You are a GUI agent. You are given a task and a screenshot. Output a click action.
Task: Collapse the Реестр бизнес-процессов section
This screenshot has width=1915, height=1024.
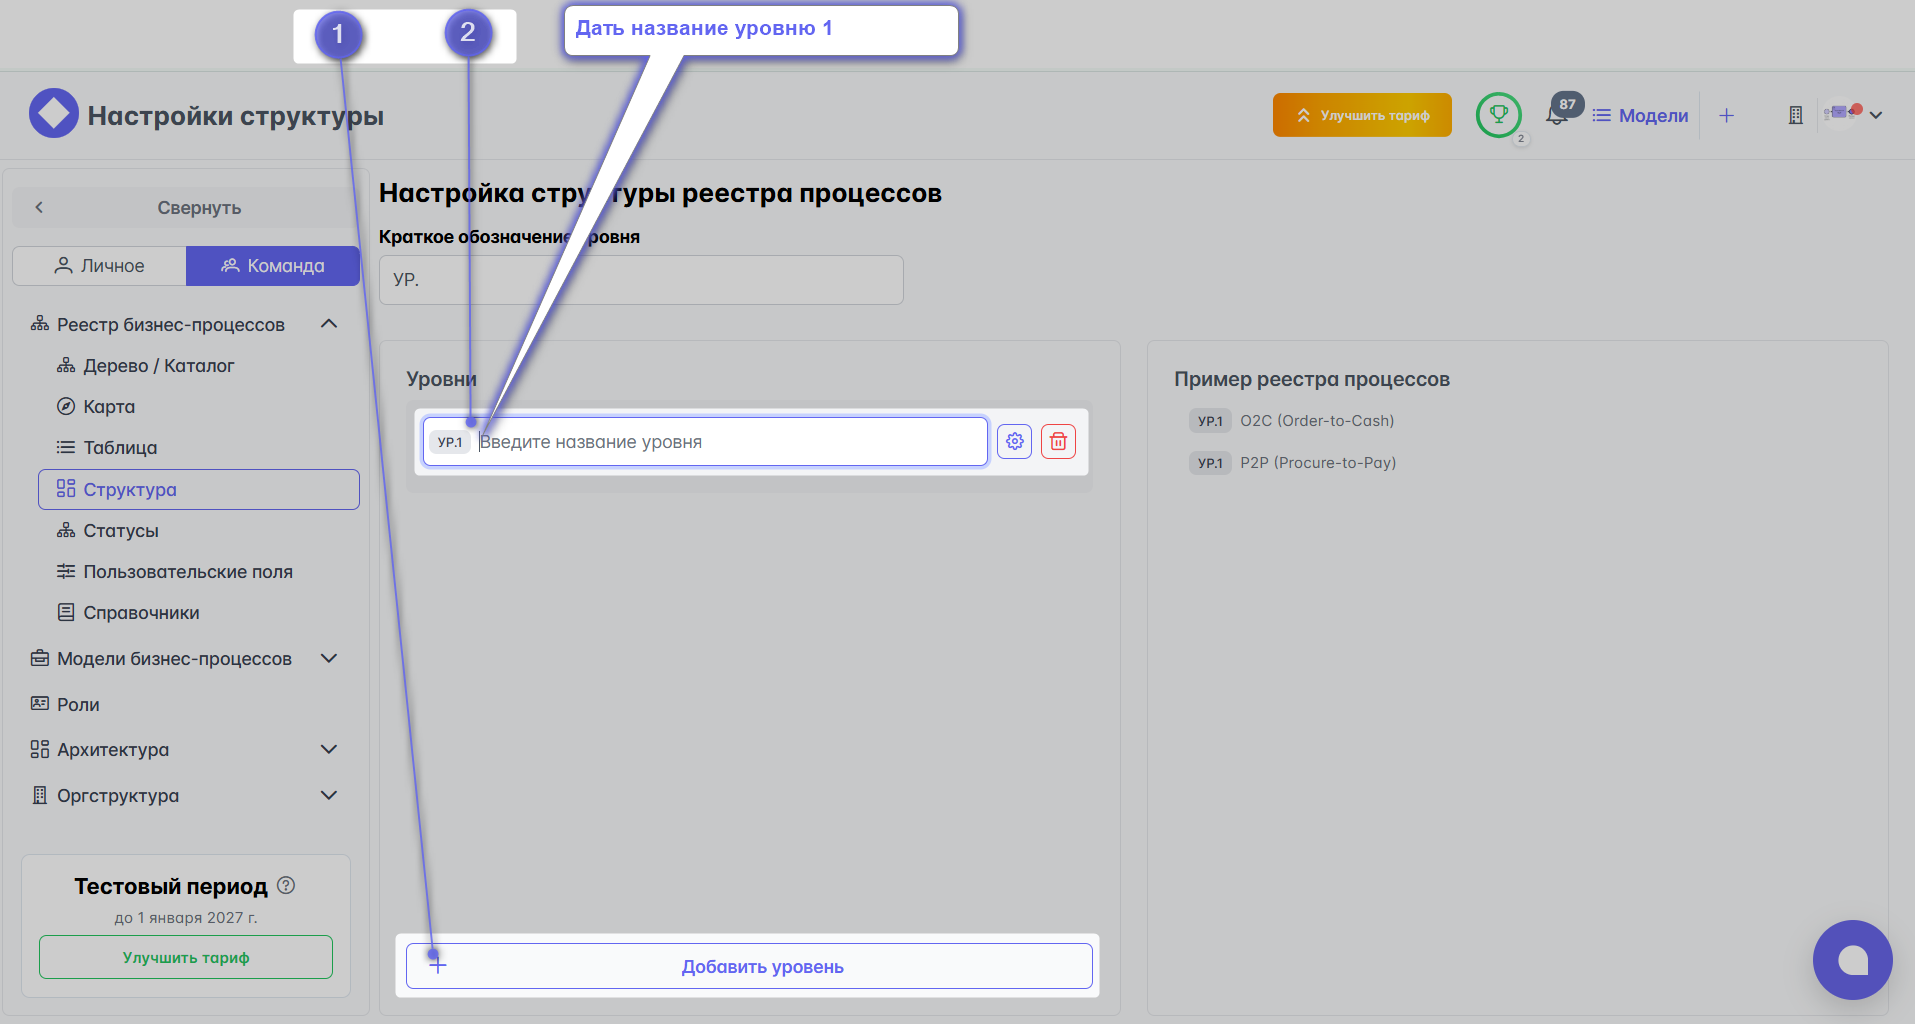(329, 323)
